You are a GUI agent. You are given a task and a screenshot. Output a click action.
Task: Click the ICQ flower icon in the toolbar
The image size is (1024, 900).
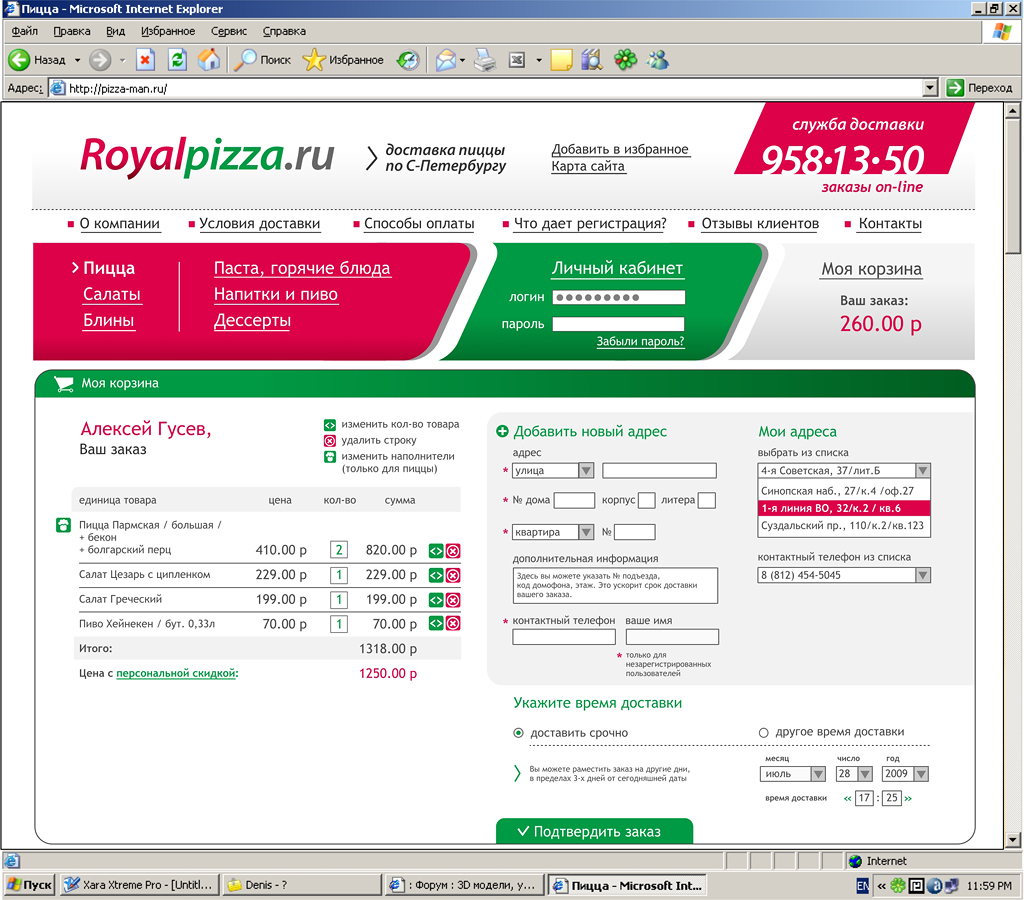625,60
